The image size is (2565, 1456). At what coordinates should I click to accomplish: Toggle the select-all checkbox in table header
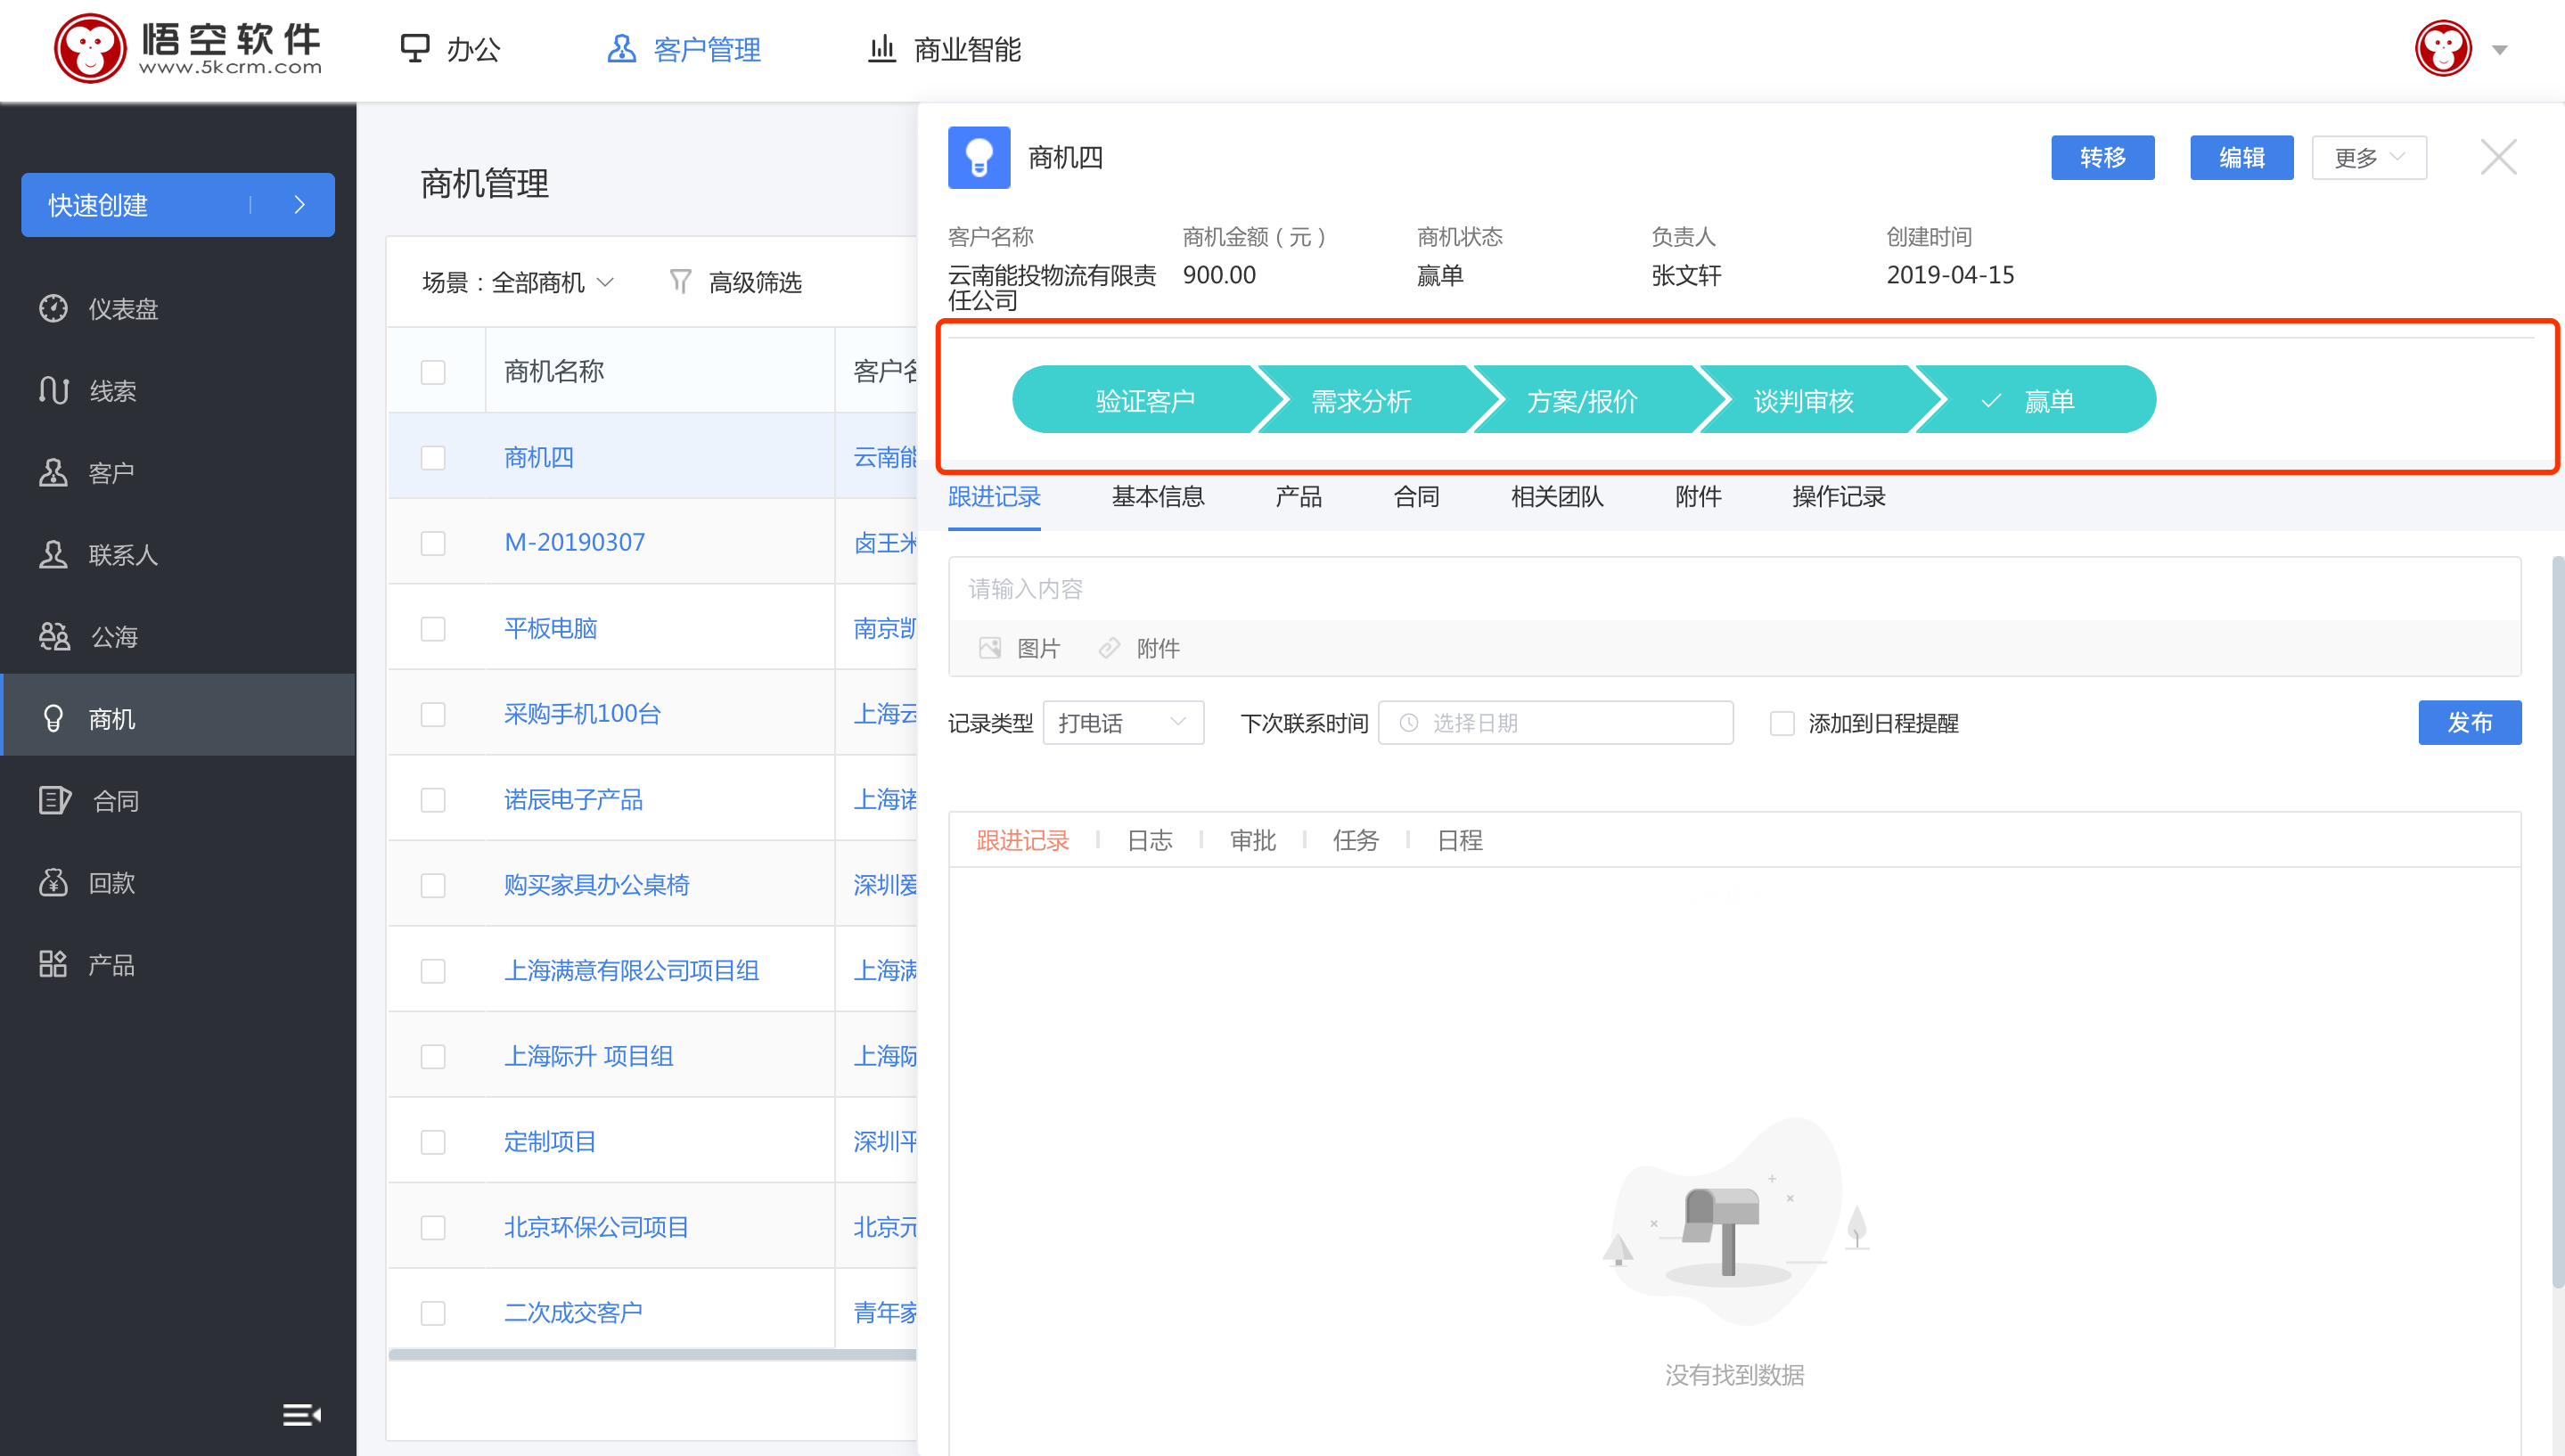point(433,372)
